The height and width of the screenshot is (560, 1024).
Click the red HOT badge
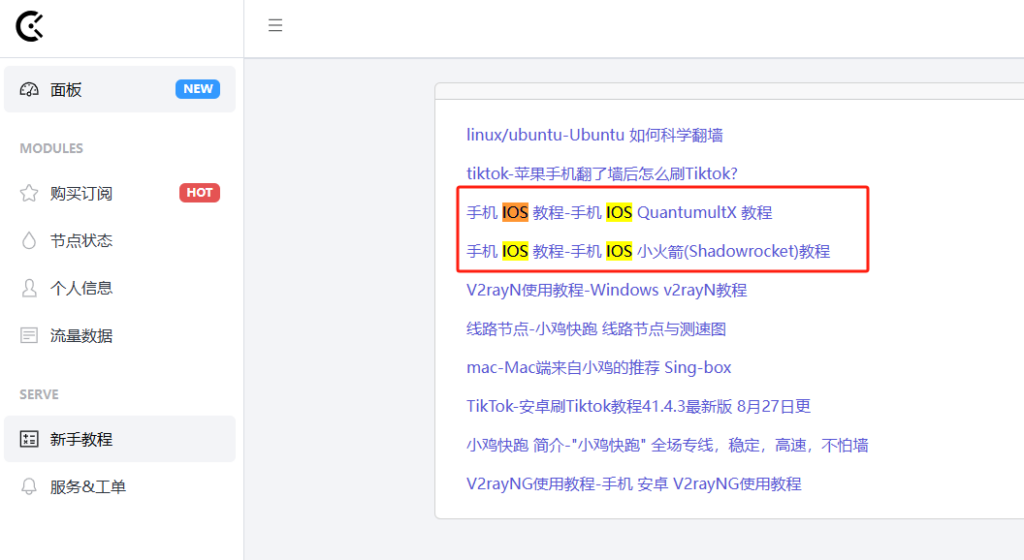199,192
